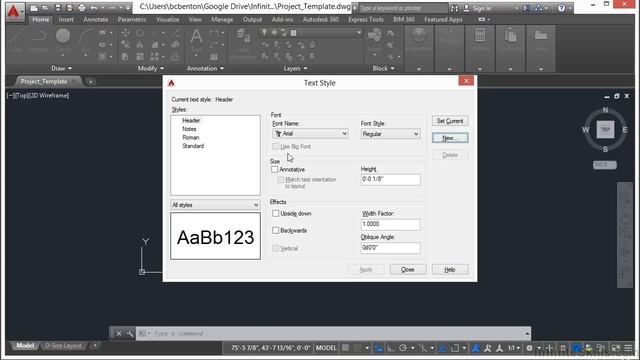Close the command line with X icon
The width and height of the screenshot is (640, 360).
(x=119, y=333)
